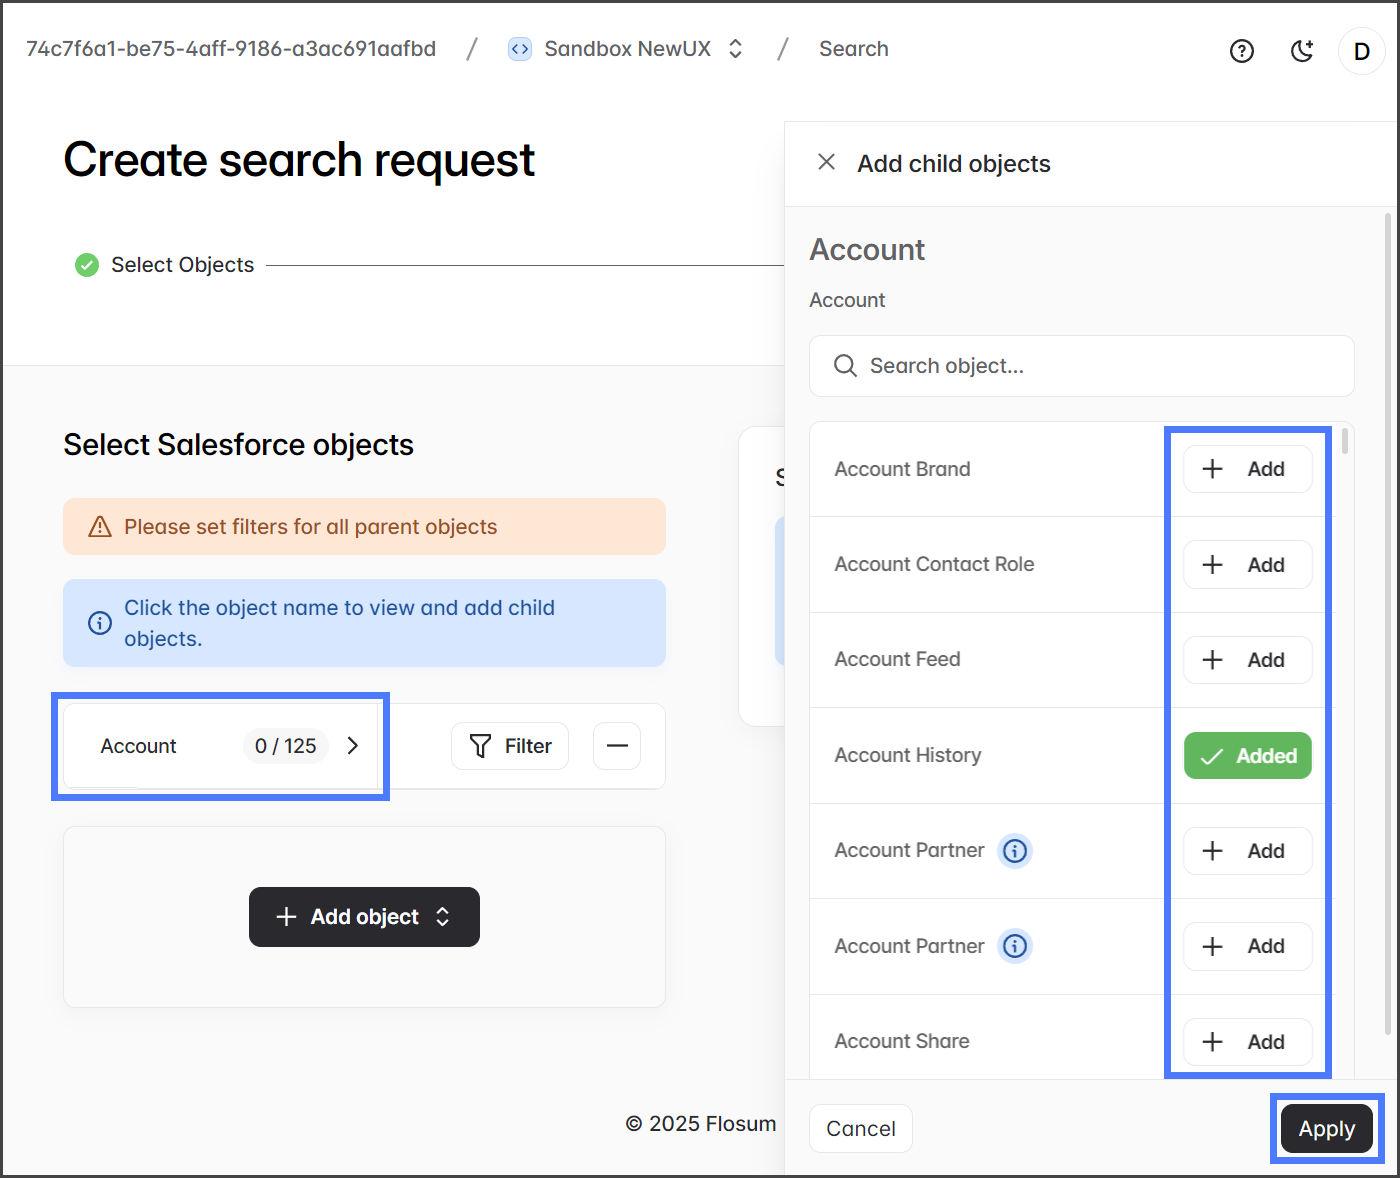Screen dimensions: 1400x1178
Task: Open Filter for the Account object
Action: (x=510, y=746)
